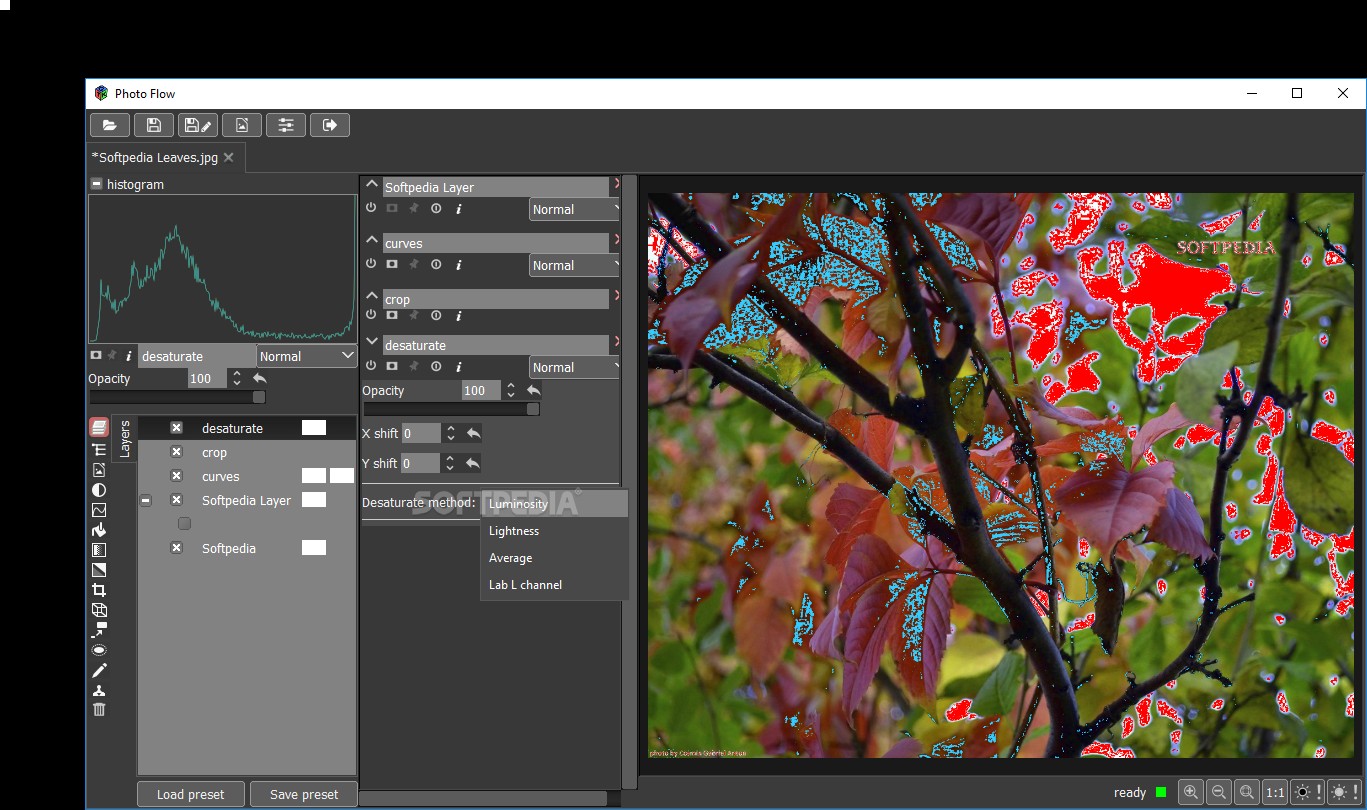Click the Trash icon to delete a layer
The image size is (1367, 810).
coord(98,709)
